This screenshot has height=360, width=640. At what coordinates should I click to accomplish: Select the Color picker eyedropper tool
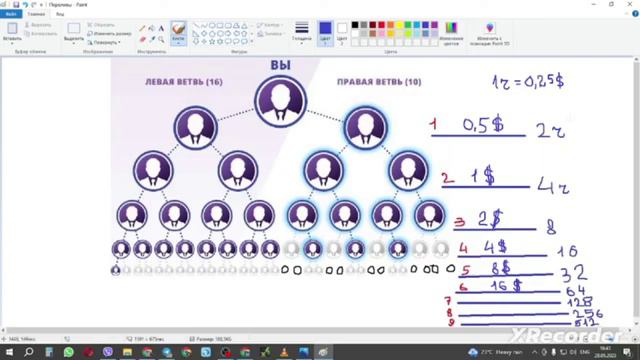coord(152,39)
